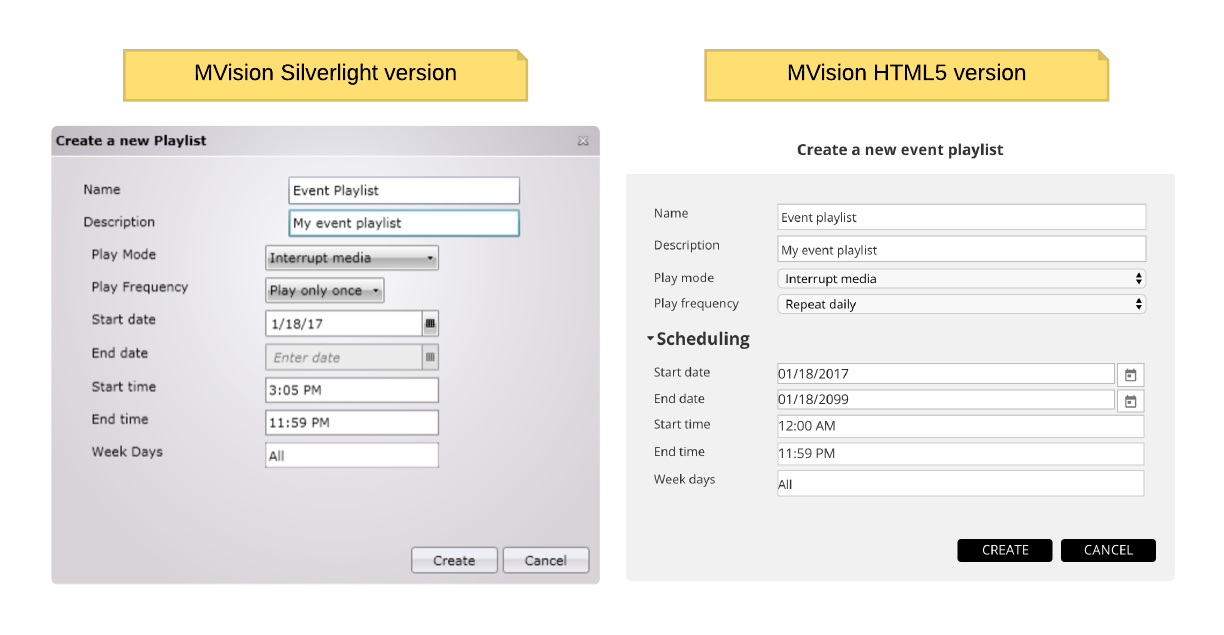The image size is (1224, 635).
Task: Click Create button in Silverlight dialog
Action: click(454, 561)
